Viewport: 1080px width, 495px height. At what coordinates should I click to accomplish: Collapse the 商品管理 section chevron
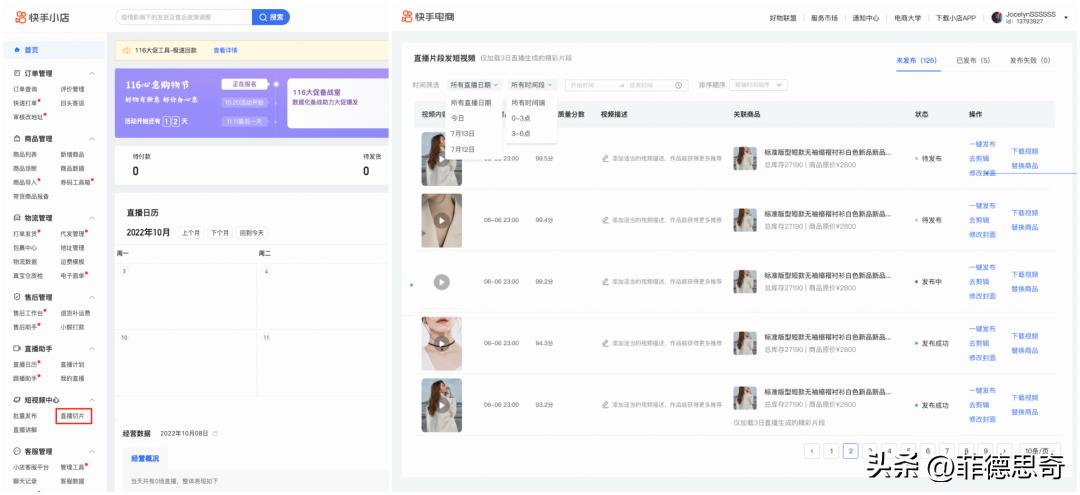tap(92, 138)
